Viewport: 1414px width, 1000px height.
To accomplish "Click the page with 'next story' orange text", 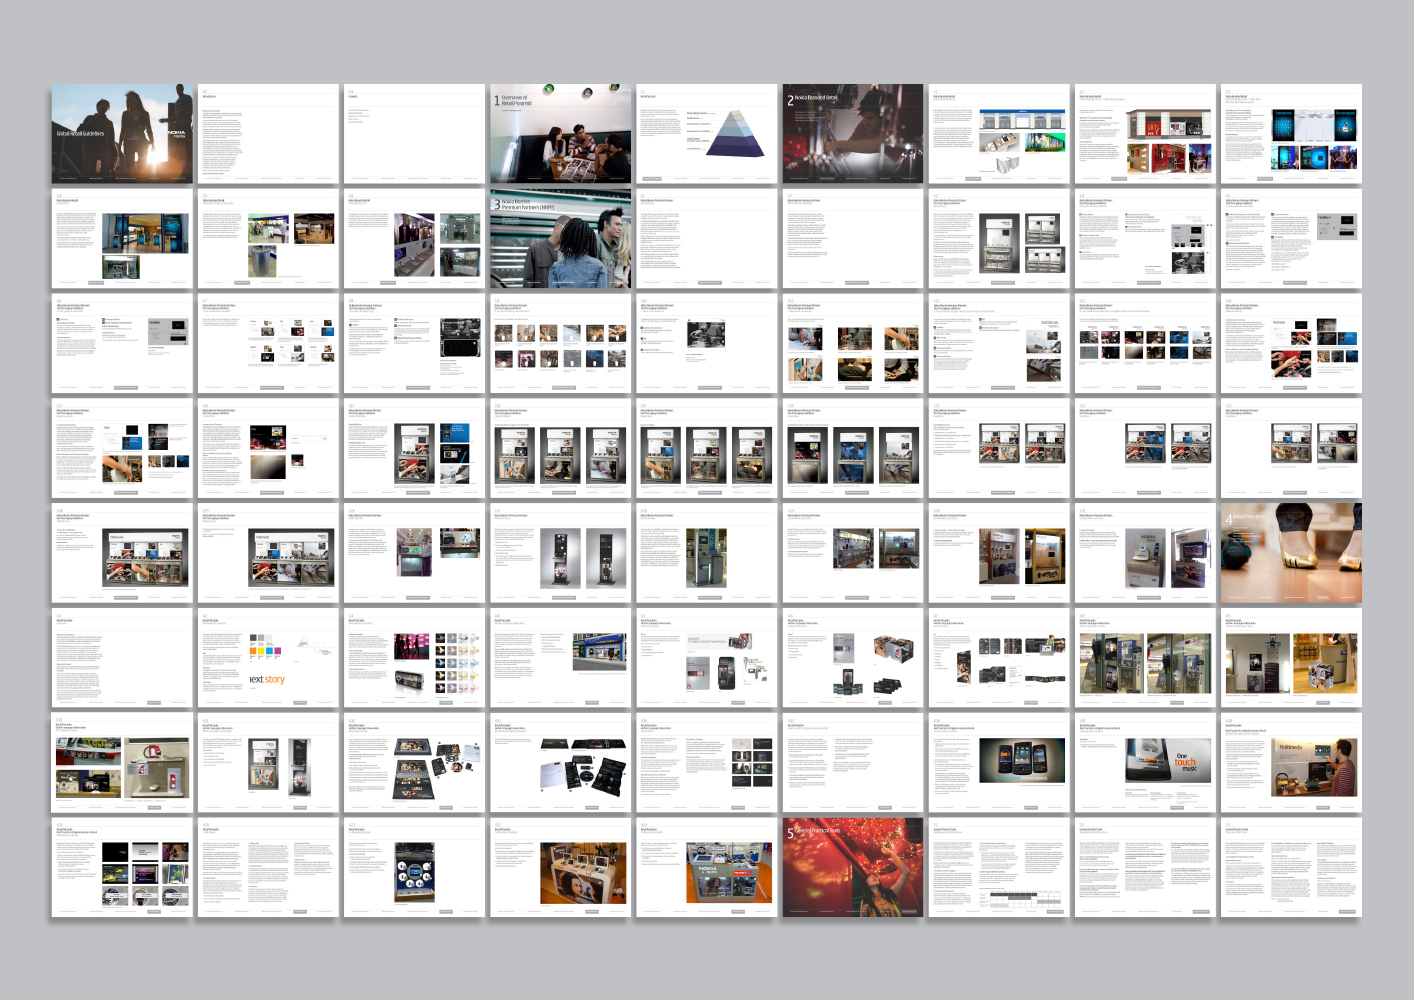I will pos(268,658).
